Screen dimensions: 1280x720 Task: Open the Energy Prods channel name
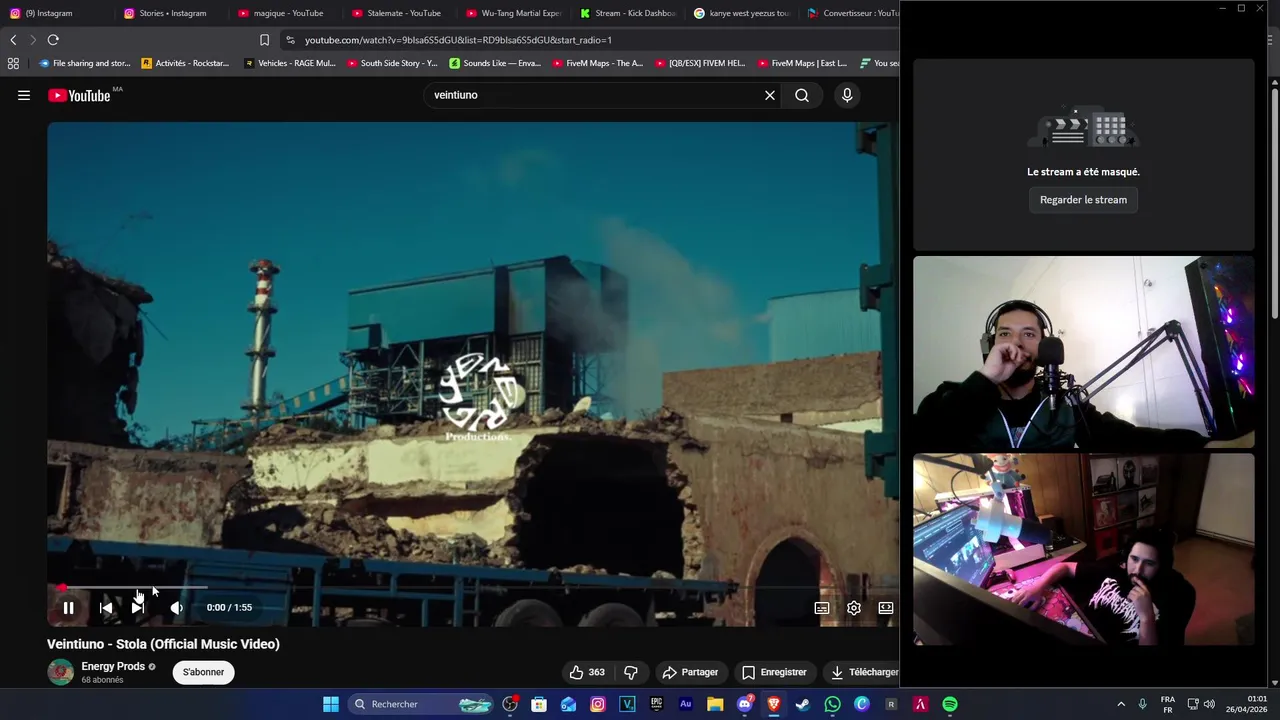click(113, 666)
